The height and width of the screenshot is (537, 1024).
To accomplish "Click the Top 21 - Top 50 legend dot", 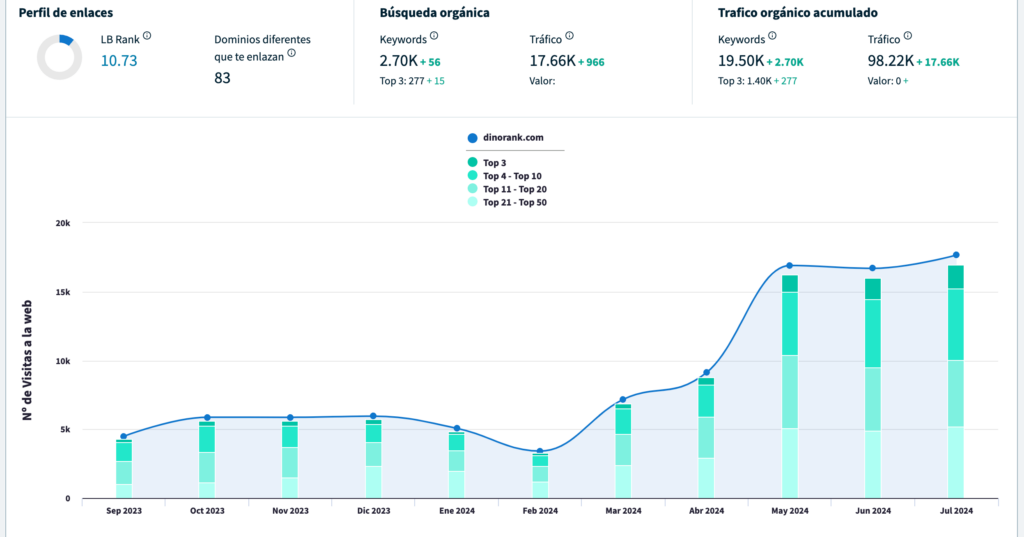I will click(472, 202).
